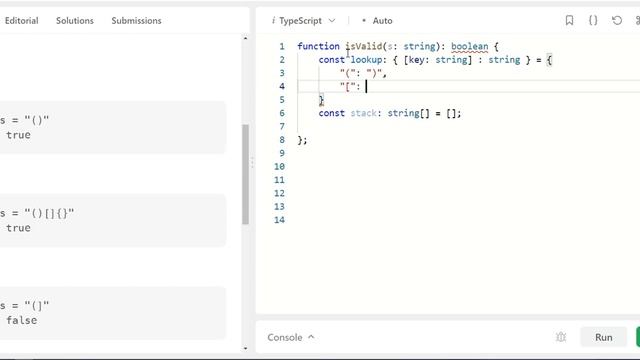Screen dimensions: 640x360
Task: Click the "isValid" function name
Action: click(x=364, y=47)
